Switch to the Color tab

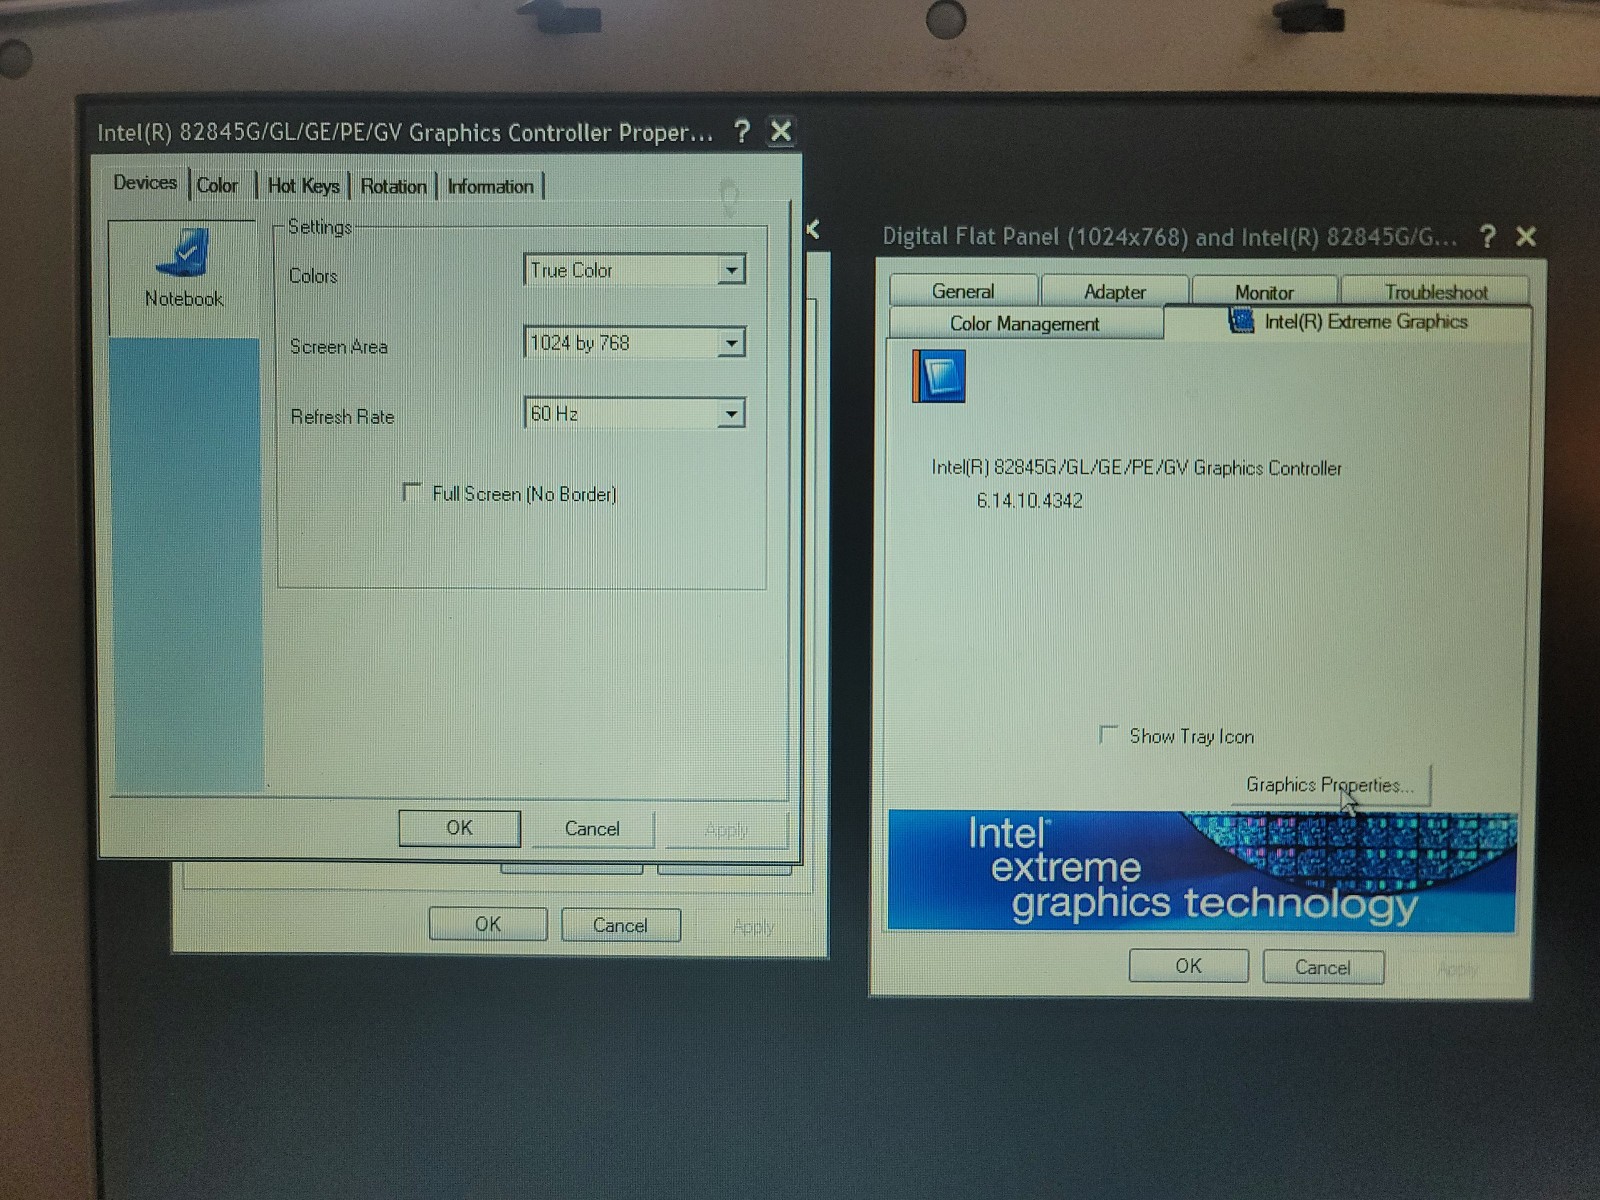tap(218, 185)
